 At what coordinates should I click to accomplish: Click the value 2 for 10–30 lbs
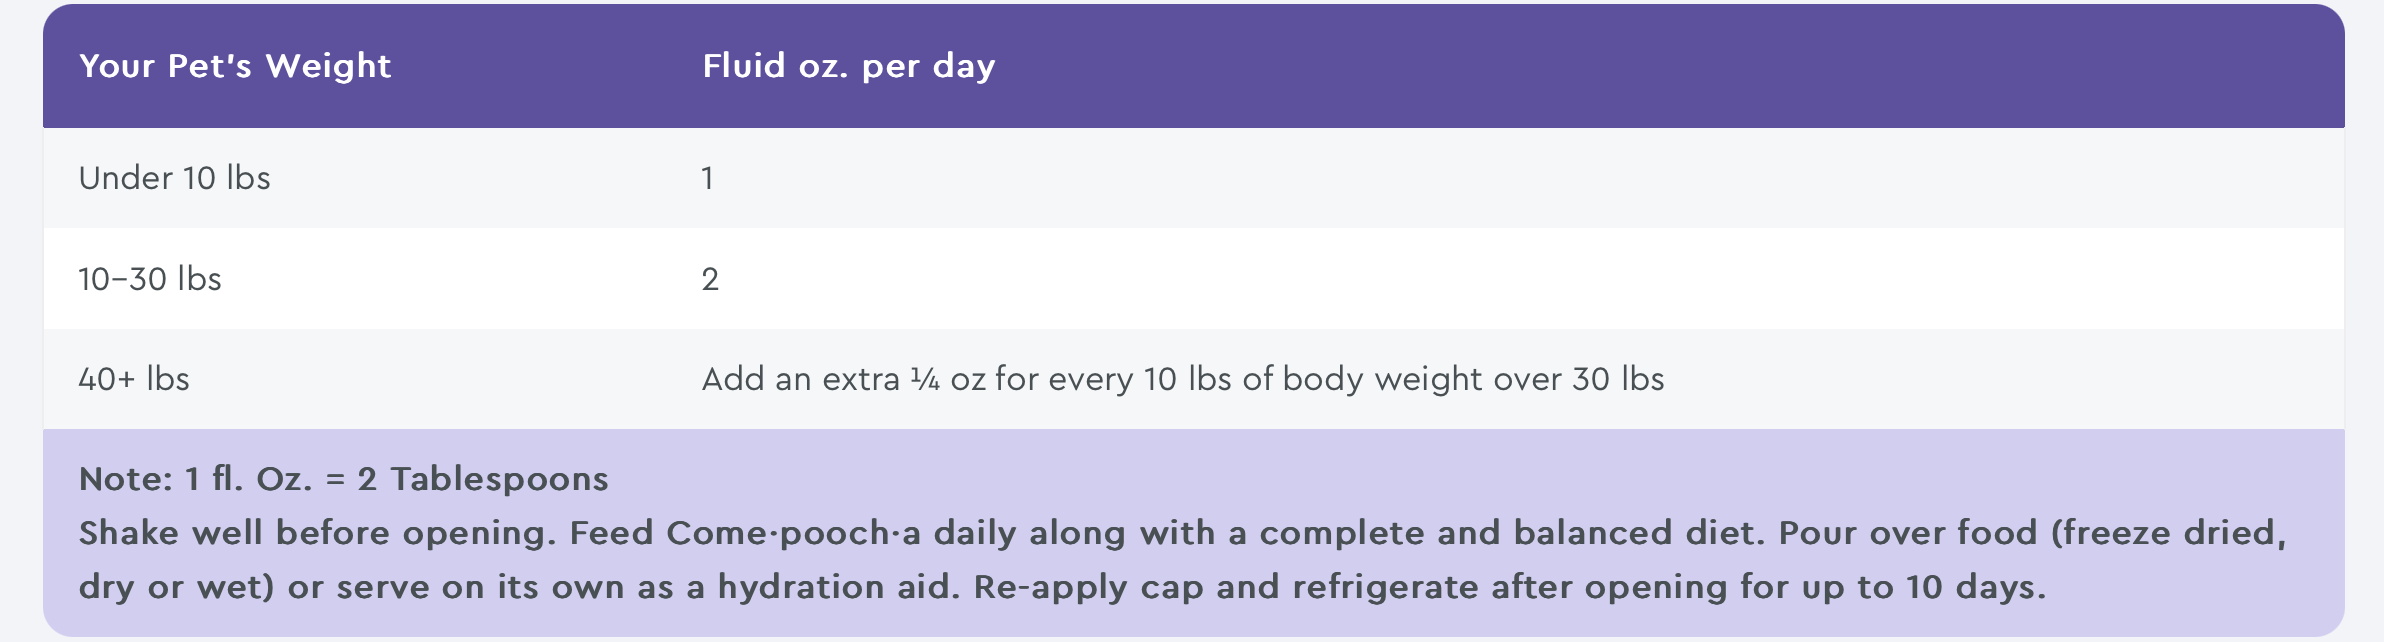tap(710, 279)
